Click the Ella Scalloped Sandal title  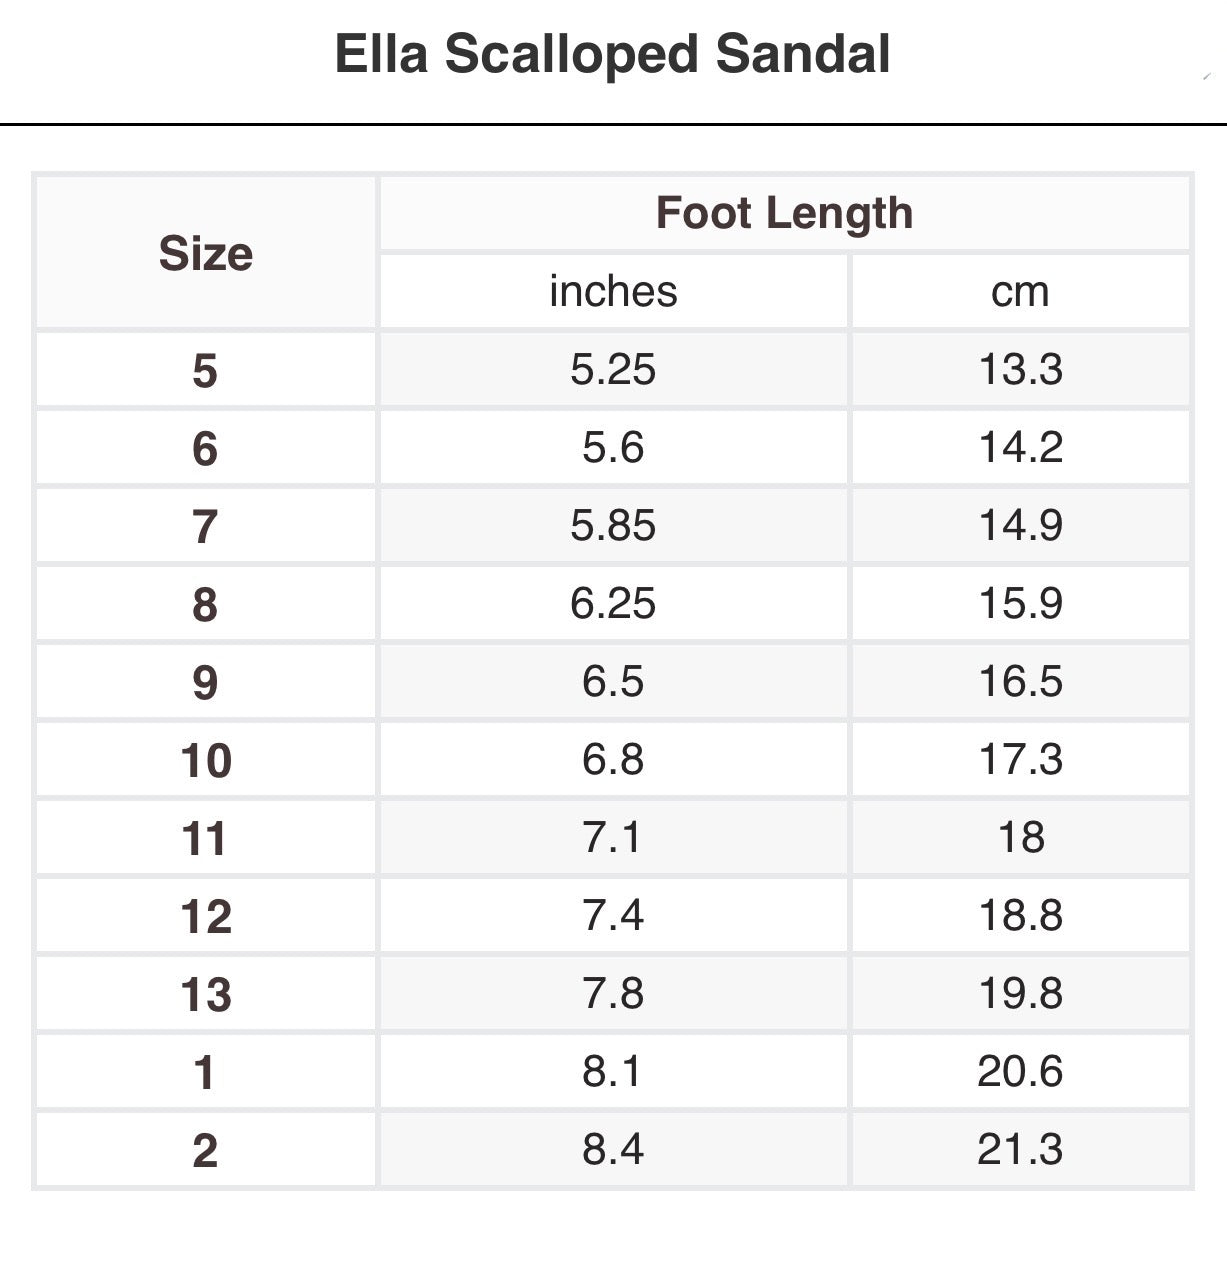click(x=612, y=54)
